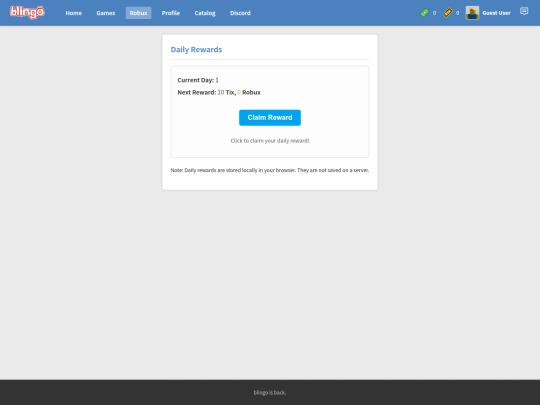The height and width of the screenshot is (405, 540).
Task: Open the Profile menu item
Action: (x=171, y=13)
